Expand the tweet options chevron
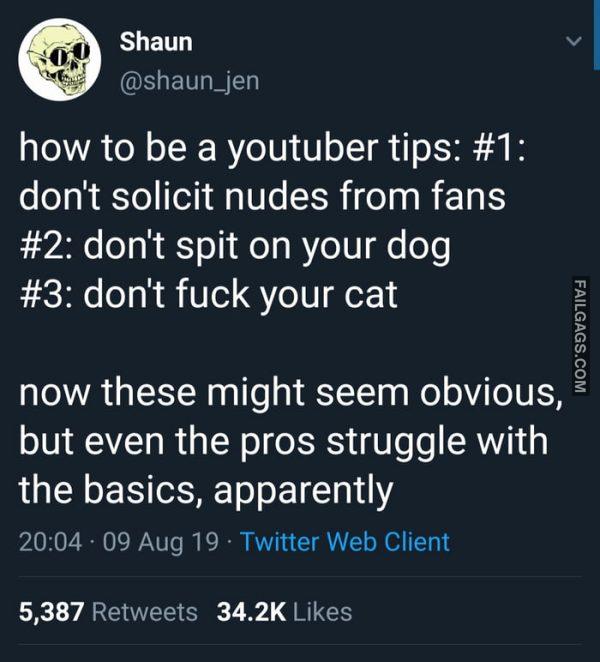 [573, 41]
